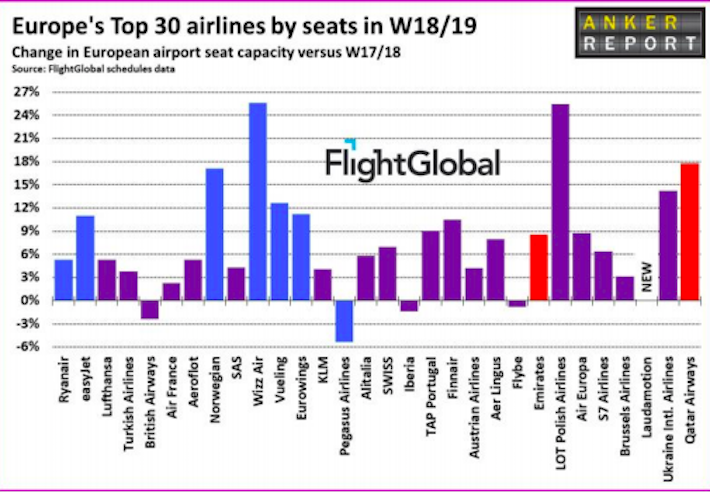Click the Finnair purple bar
Screen dimensions: 710x493
(452, 260)
